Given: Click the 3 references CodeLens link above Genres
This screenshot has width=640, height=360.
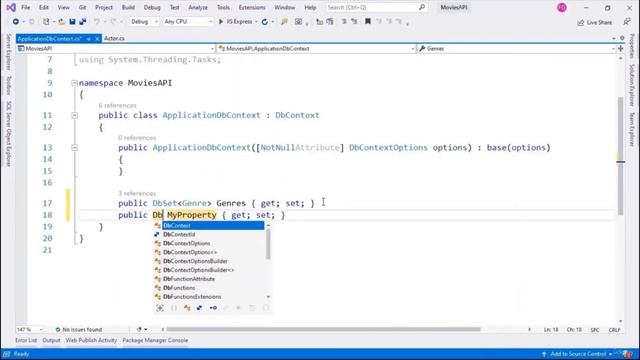Looking at the screenshot, I should point(137,193).
